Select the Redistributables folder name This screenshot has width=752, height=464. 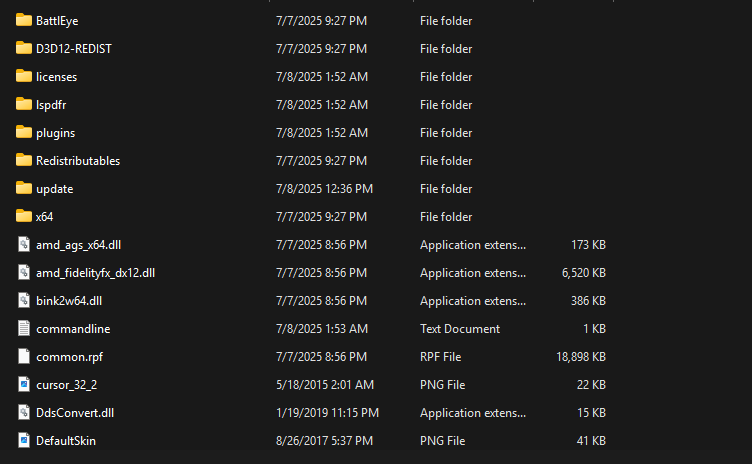click(x=78, y=160)
